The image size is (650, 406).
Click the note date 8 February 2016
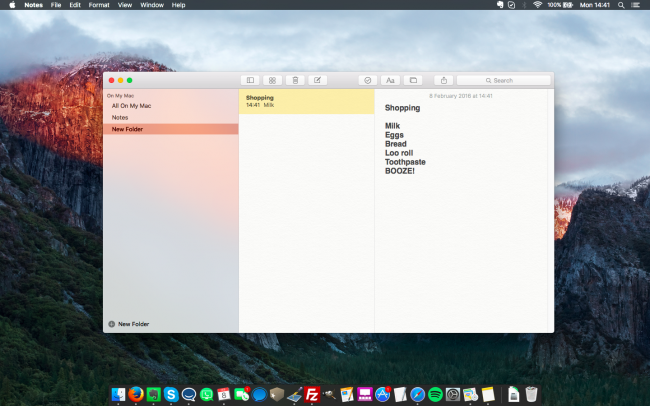pos(461,96)
